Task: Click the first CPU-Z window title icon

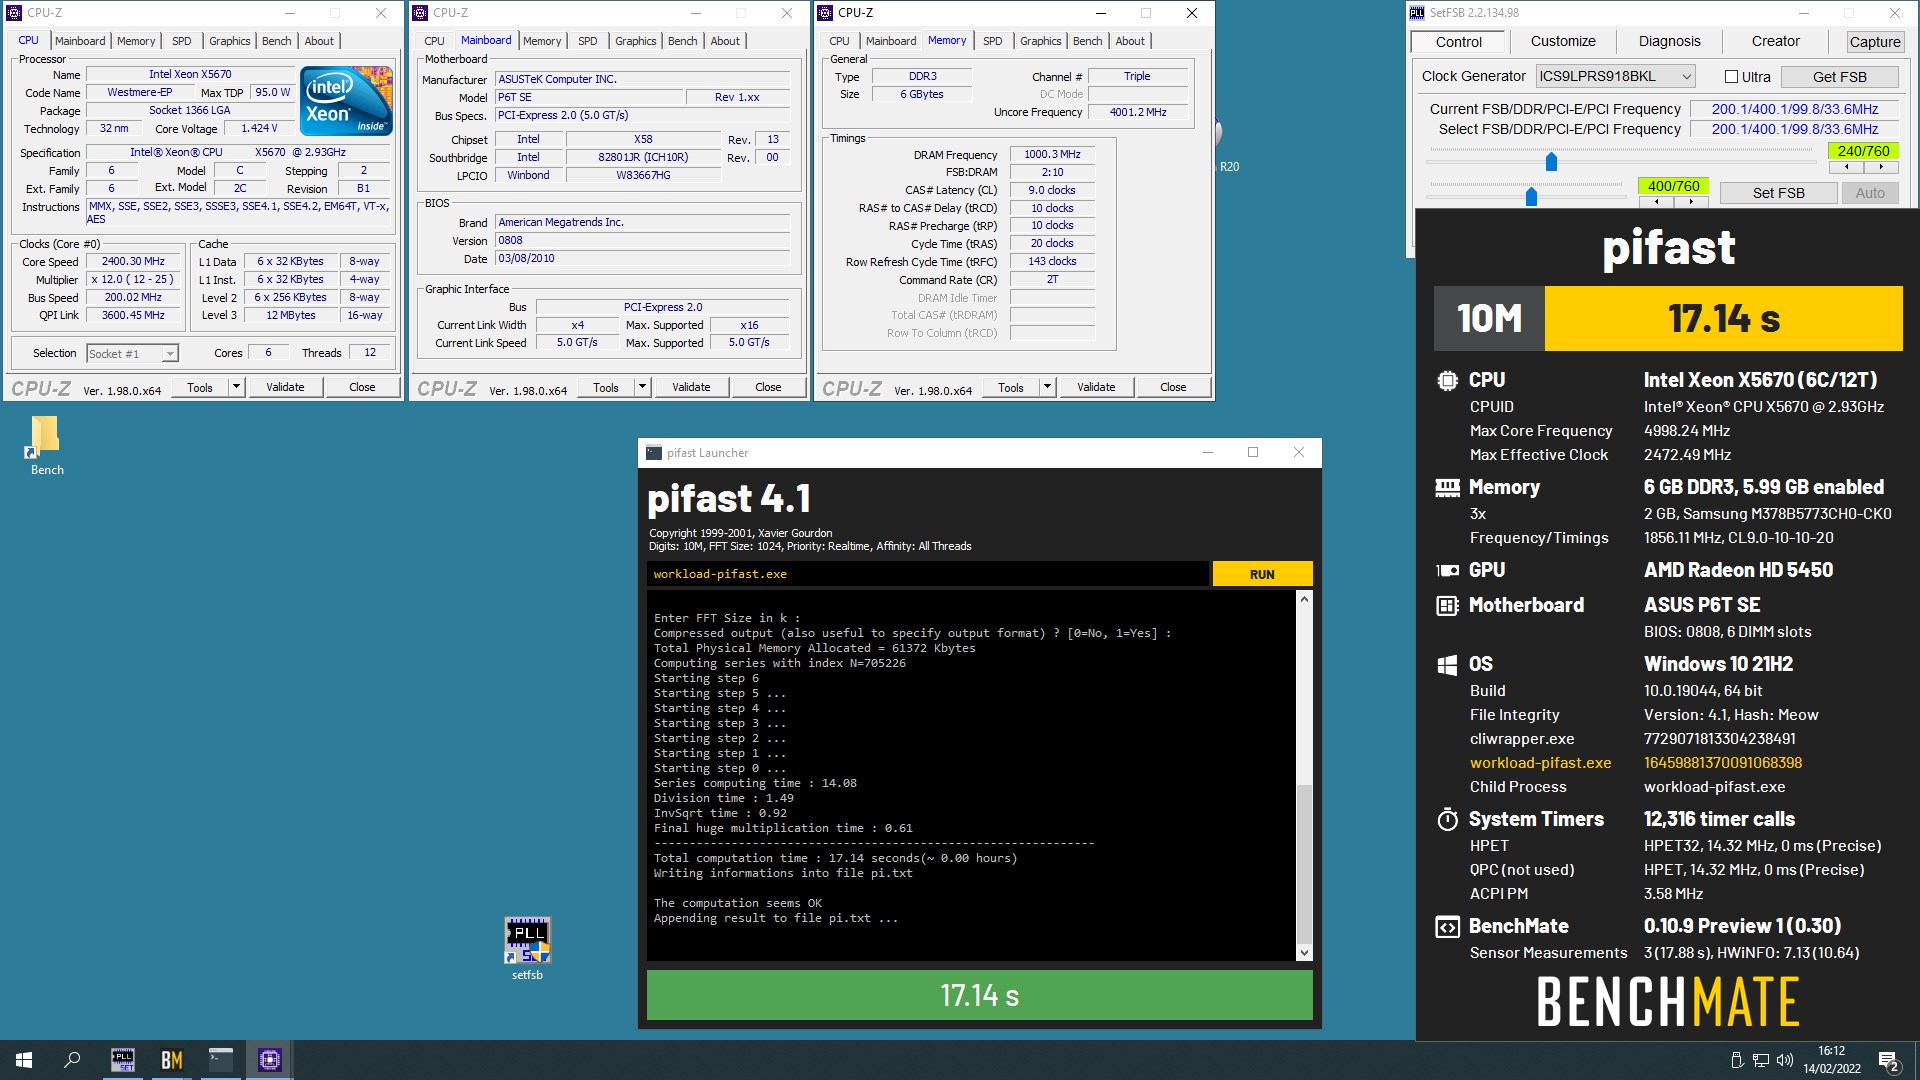Action: [14, 13]
